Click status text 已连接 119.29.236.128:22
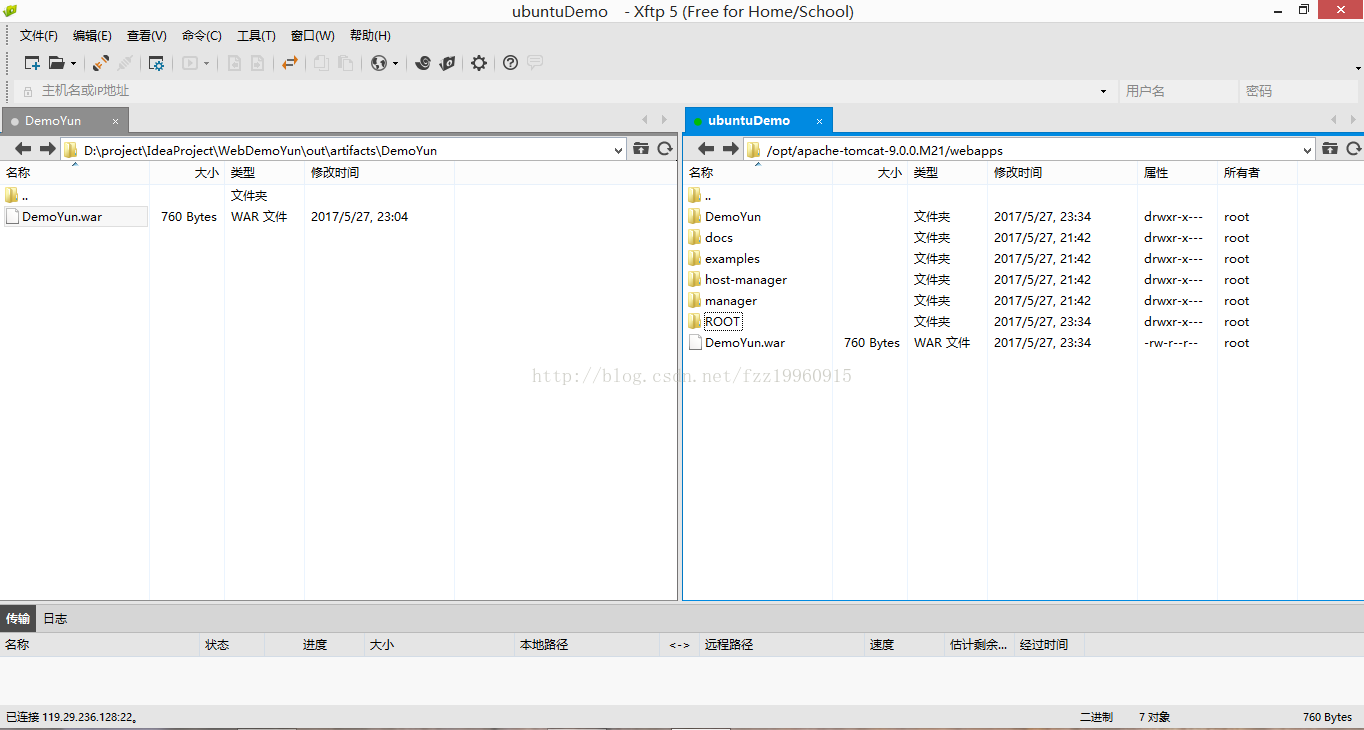The height and width of the screenshot is (730, 1364). [x=71, y=717]
